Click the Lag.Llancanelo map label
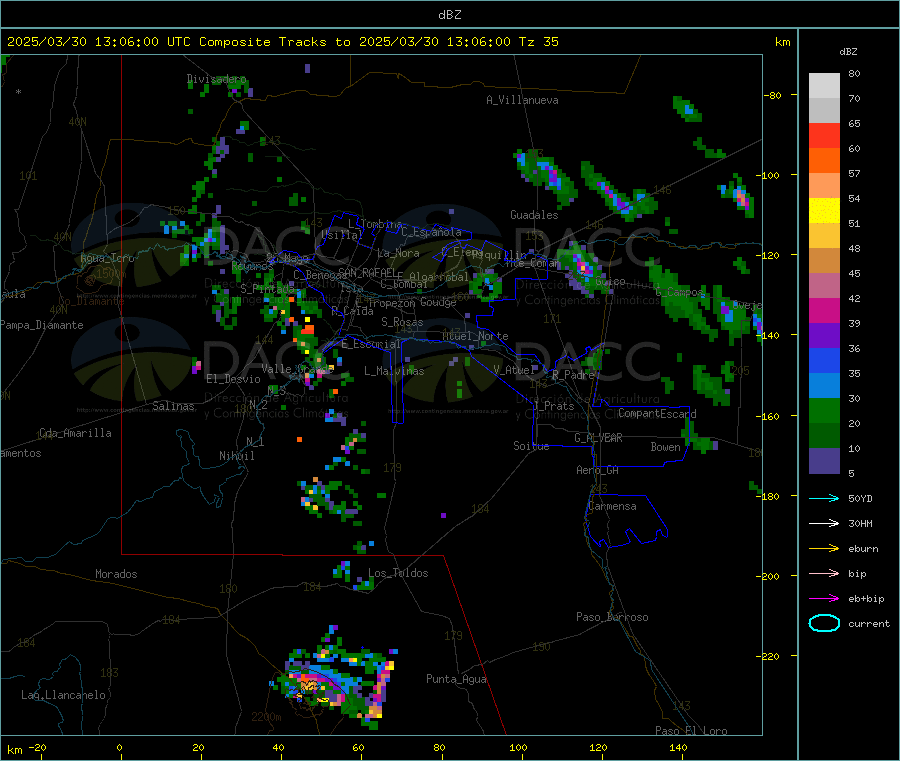This screenshot has height=761, width=900. [x=63, y=695]
